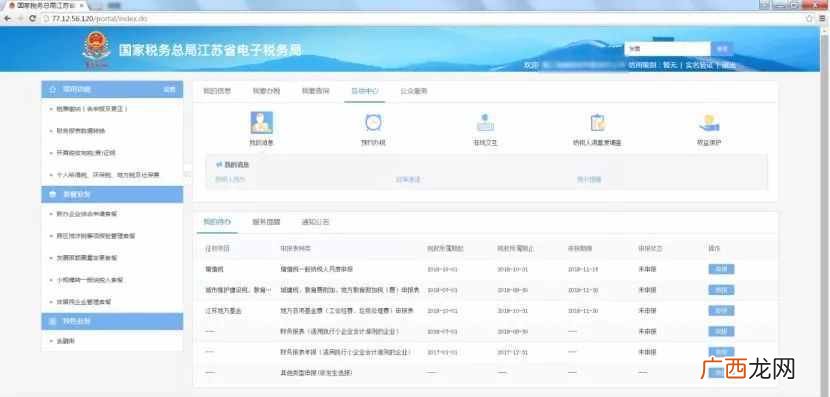Screen dimensions: 830x397
Task: Click the 申报表种类 column header
Action: [295, 248]
